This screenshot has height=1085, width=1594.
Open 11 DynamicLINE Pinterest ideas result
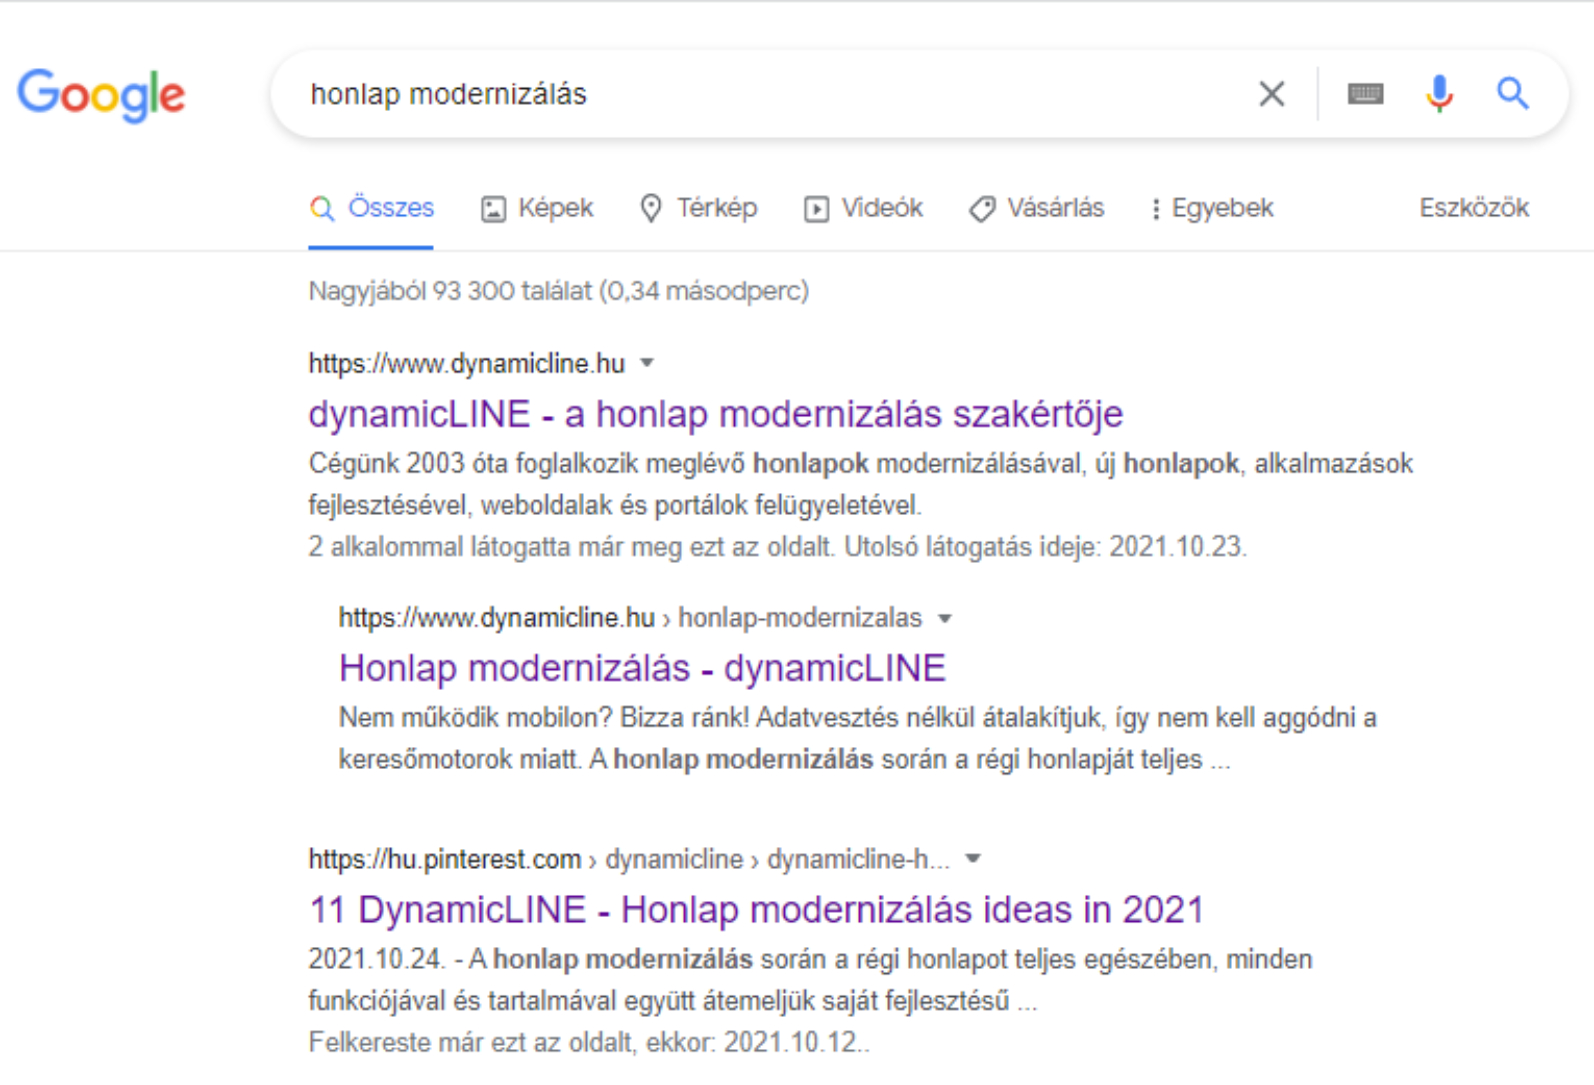point(756,910)
